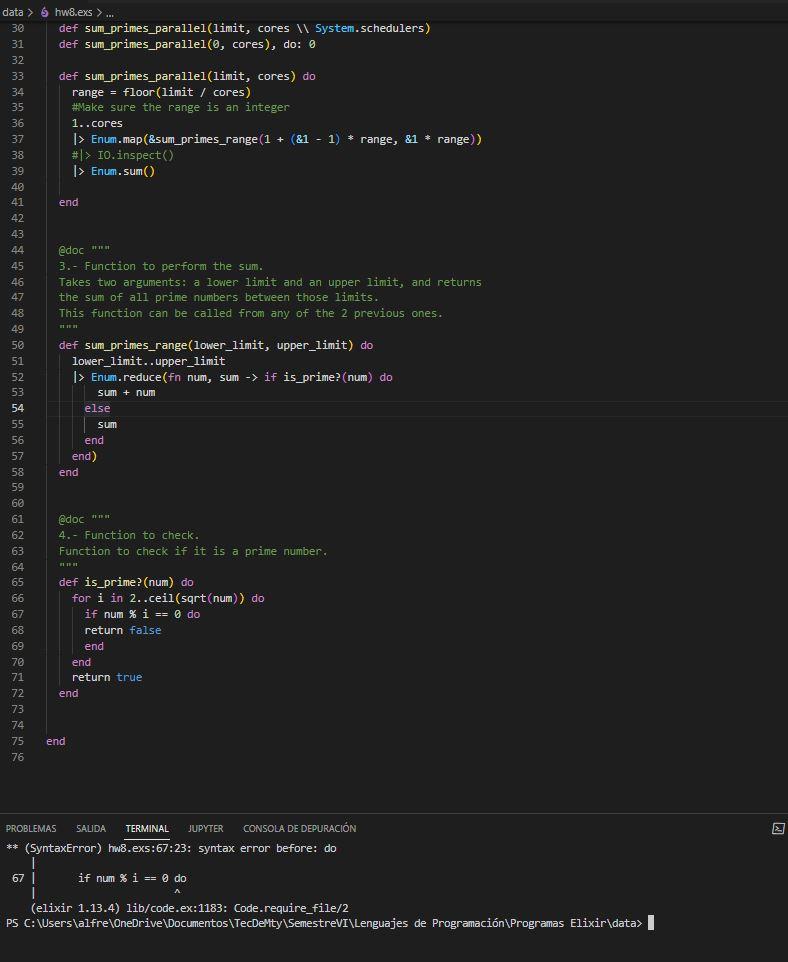Click 'def sum_primes_range' definition line
Screen dimensions: 788x962
click(x=216, y=345)
